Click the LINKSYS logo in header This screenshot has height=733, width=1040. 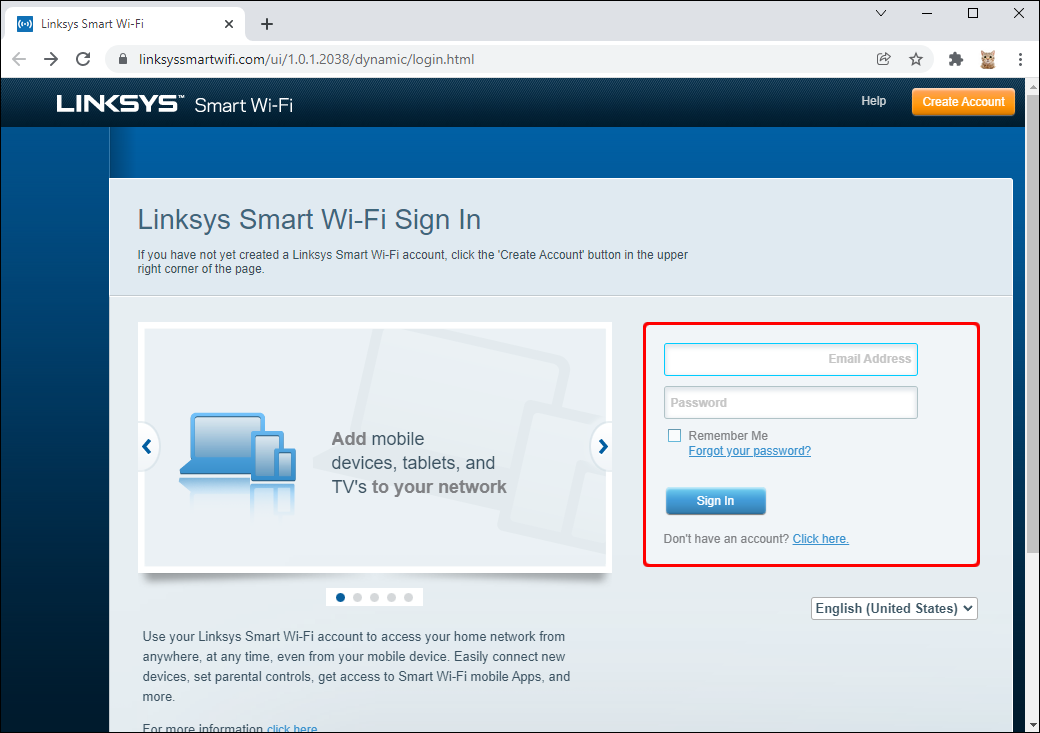click(119, 103)
